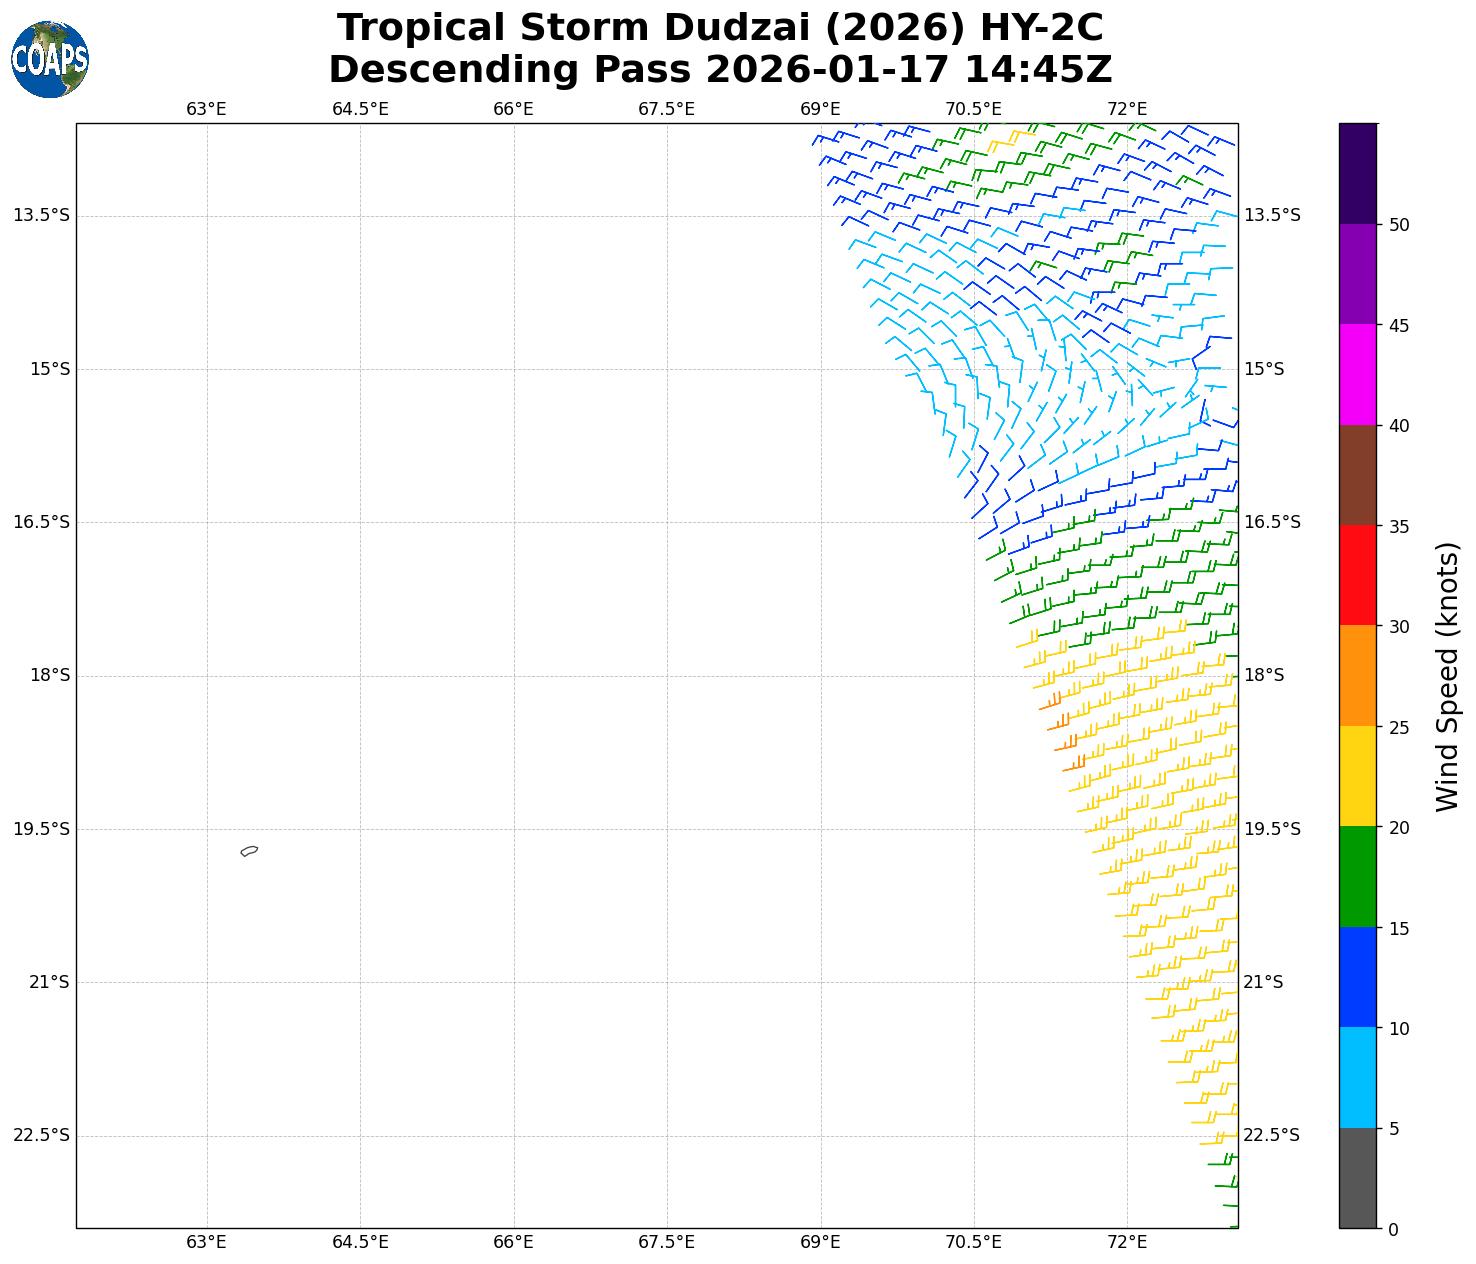Click the 18°S label on the left axis
The height and width of the screenshot is (1264, 1476).
pos(49,676)
